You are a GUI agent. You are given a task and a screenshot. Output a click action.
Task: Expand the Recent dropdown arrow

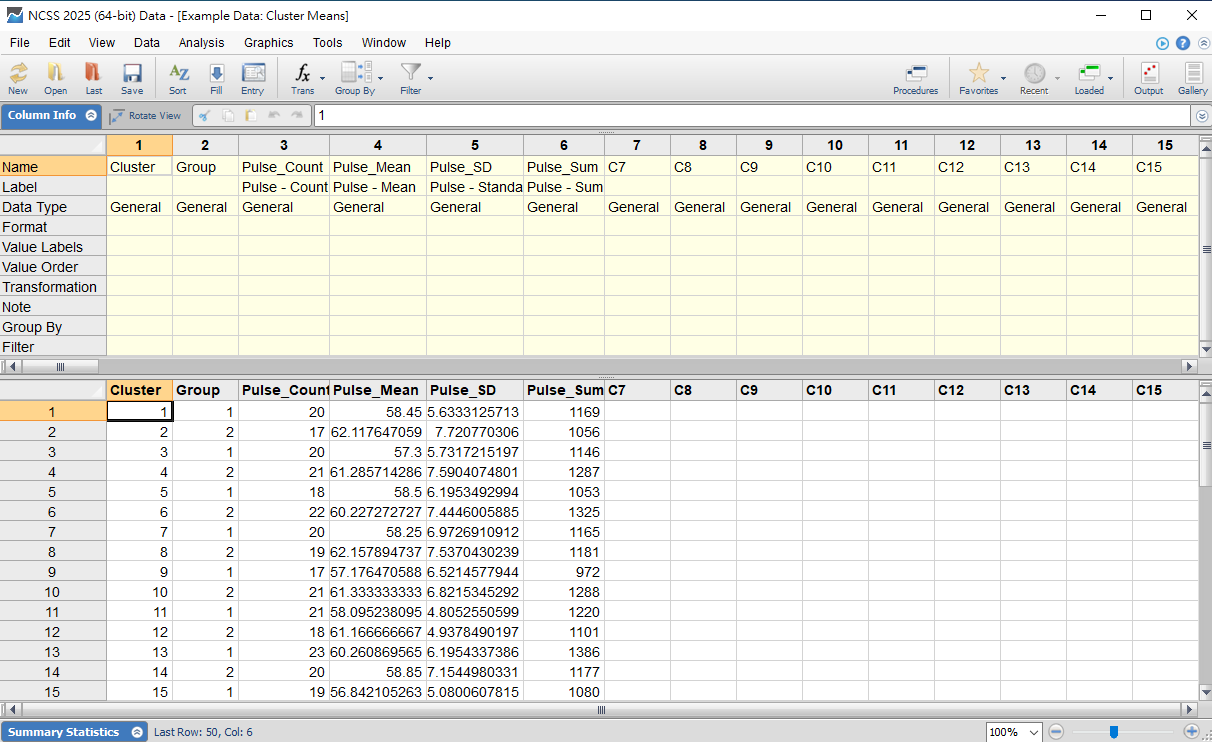click(x=1057, y=78)
